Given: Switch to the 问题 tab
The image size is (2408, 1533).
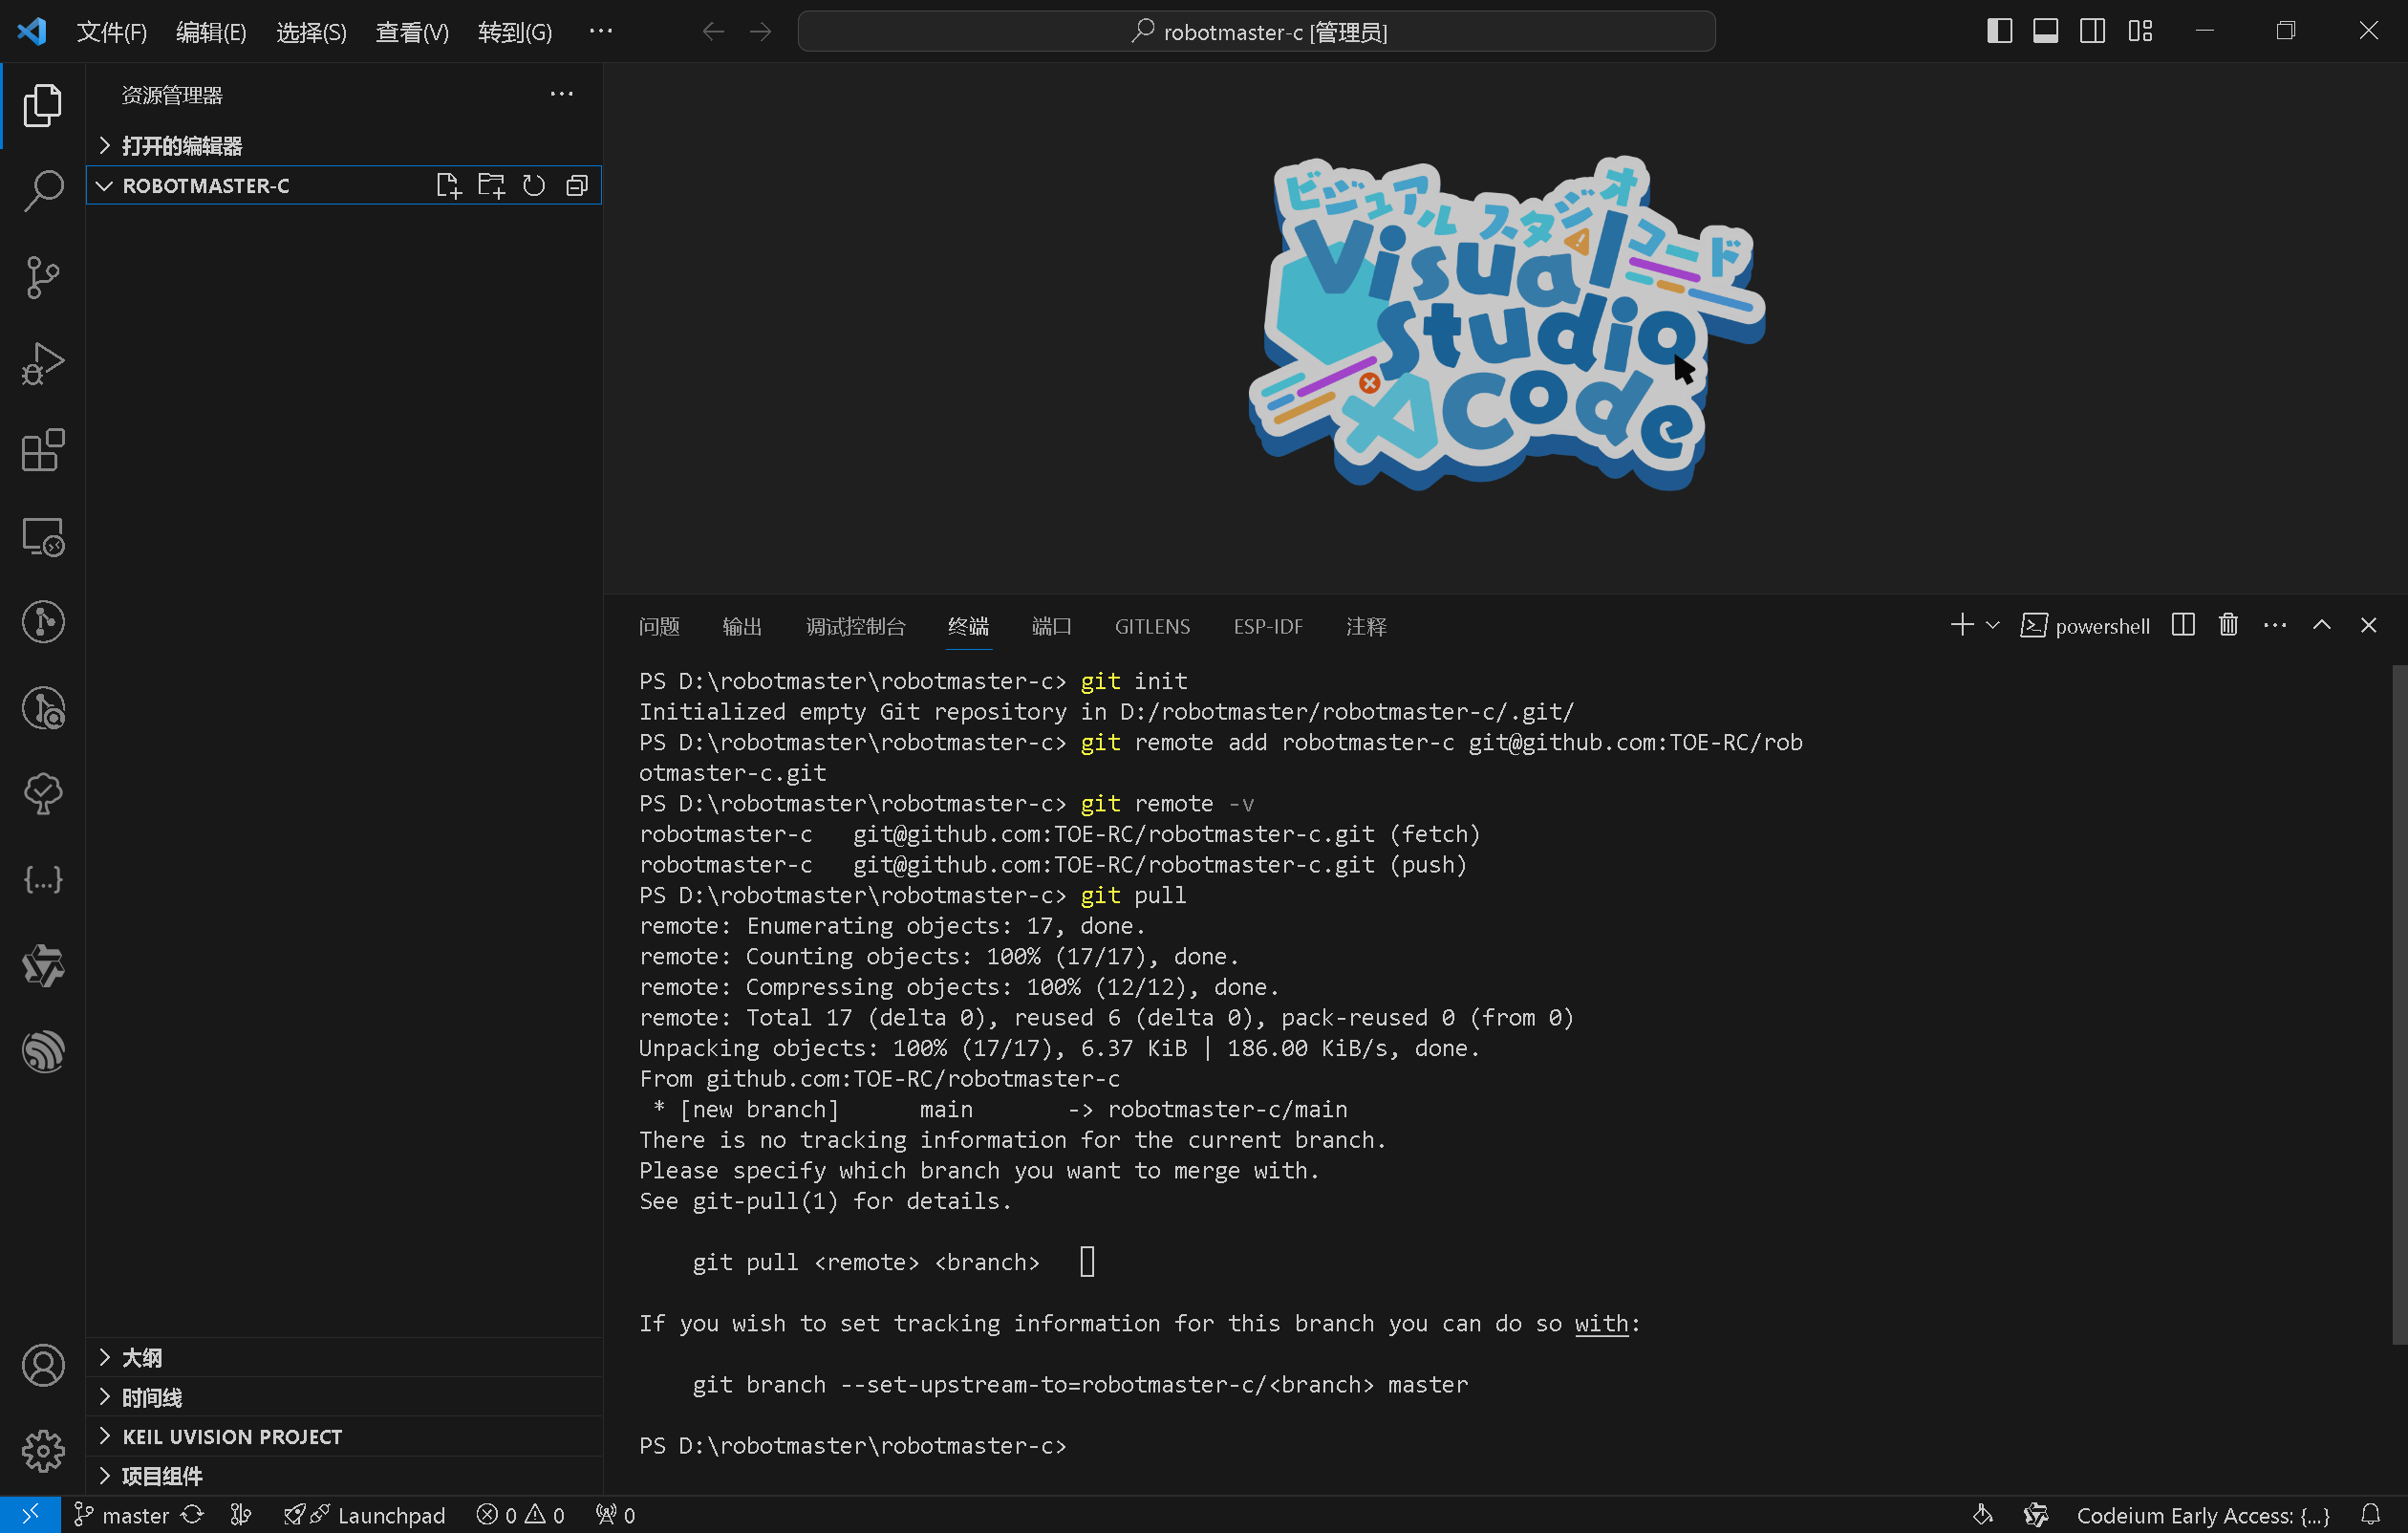Looking at the screenshot, I should pyautogui.click(x=659, y=626).
